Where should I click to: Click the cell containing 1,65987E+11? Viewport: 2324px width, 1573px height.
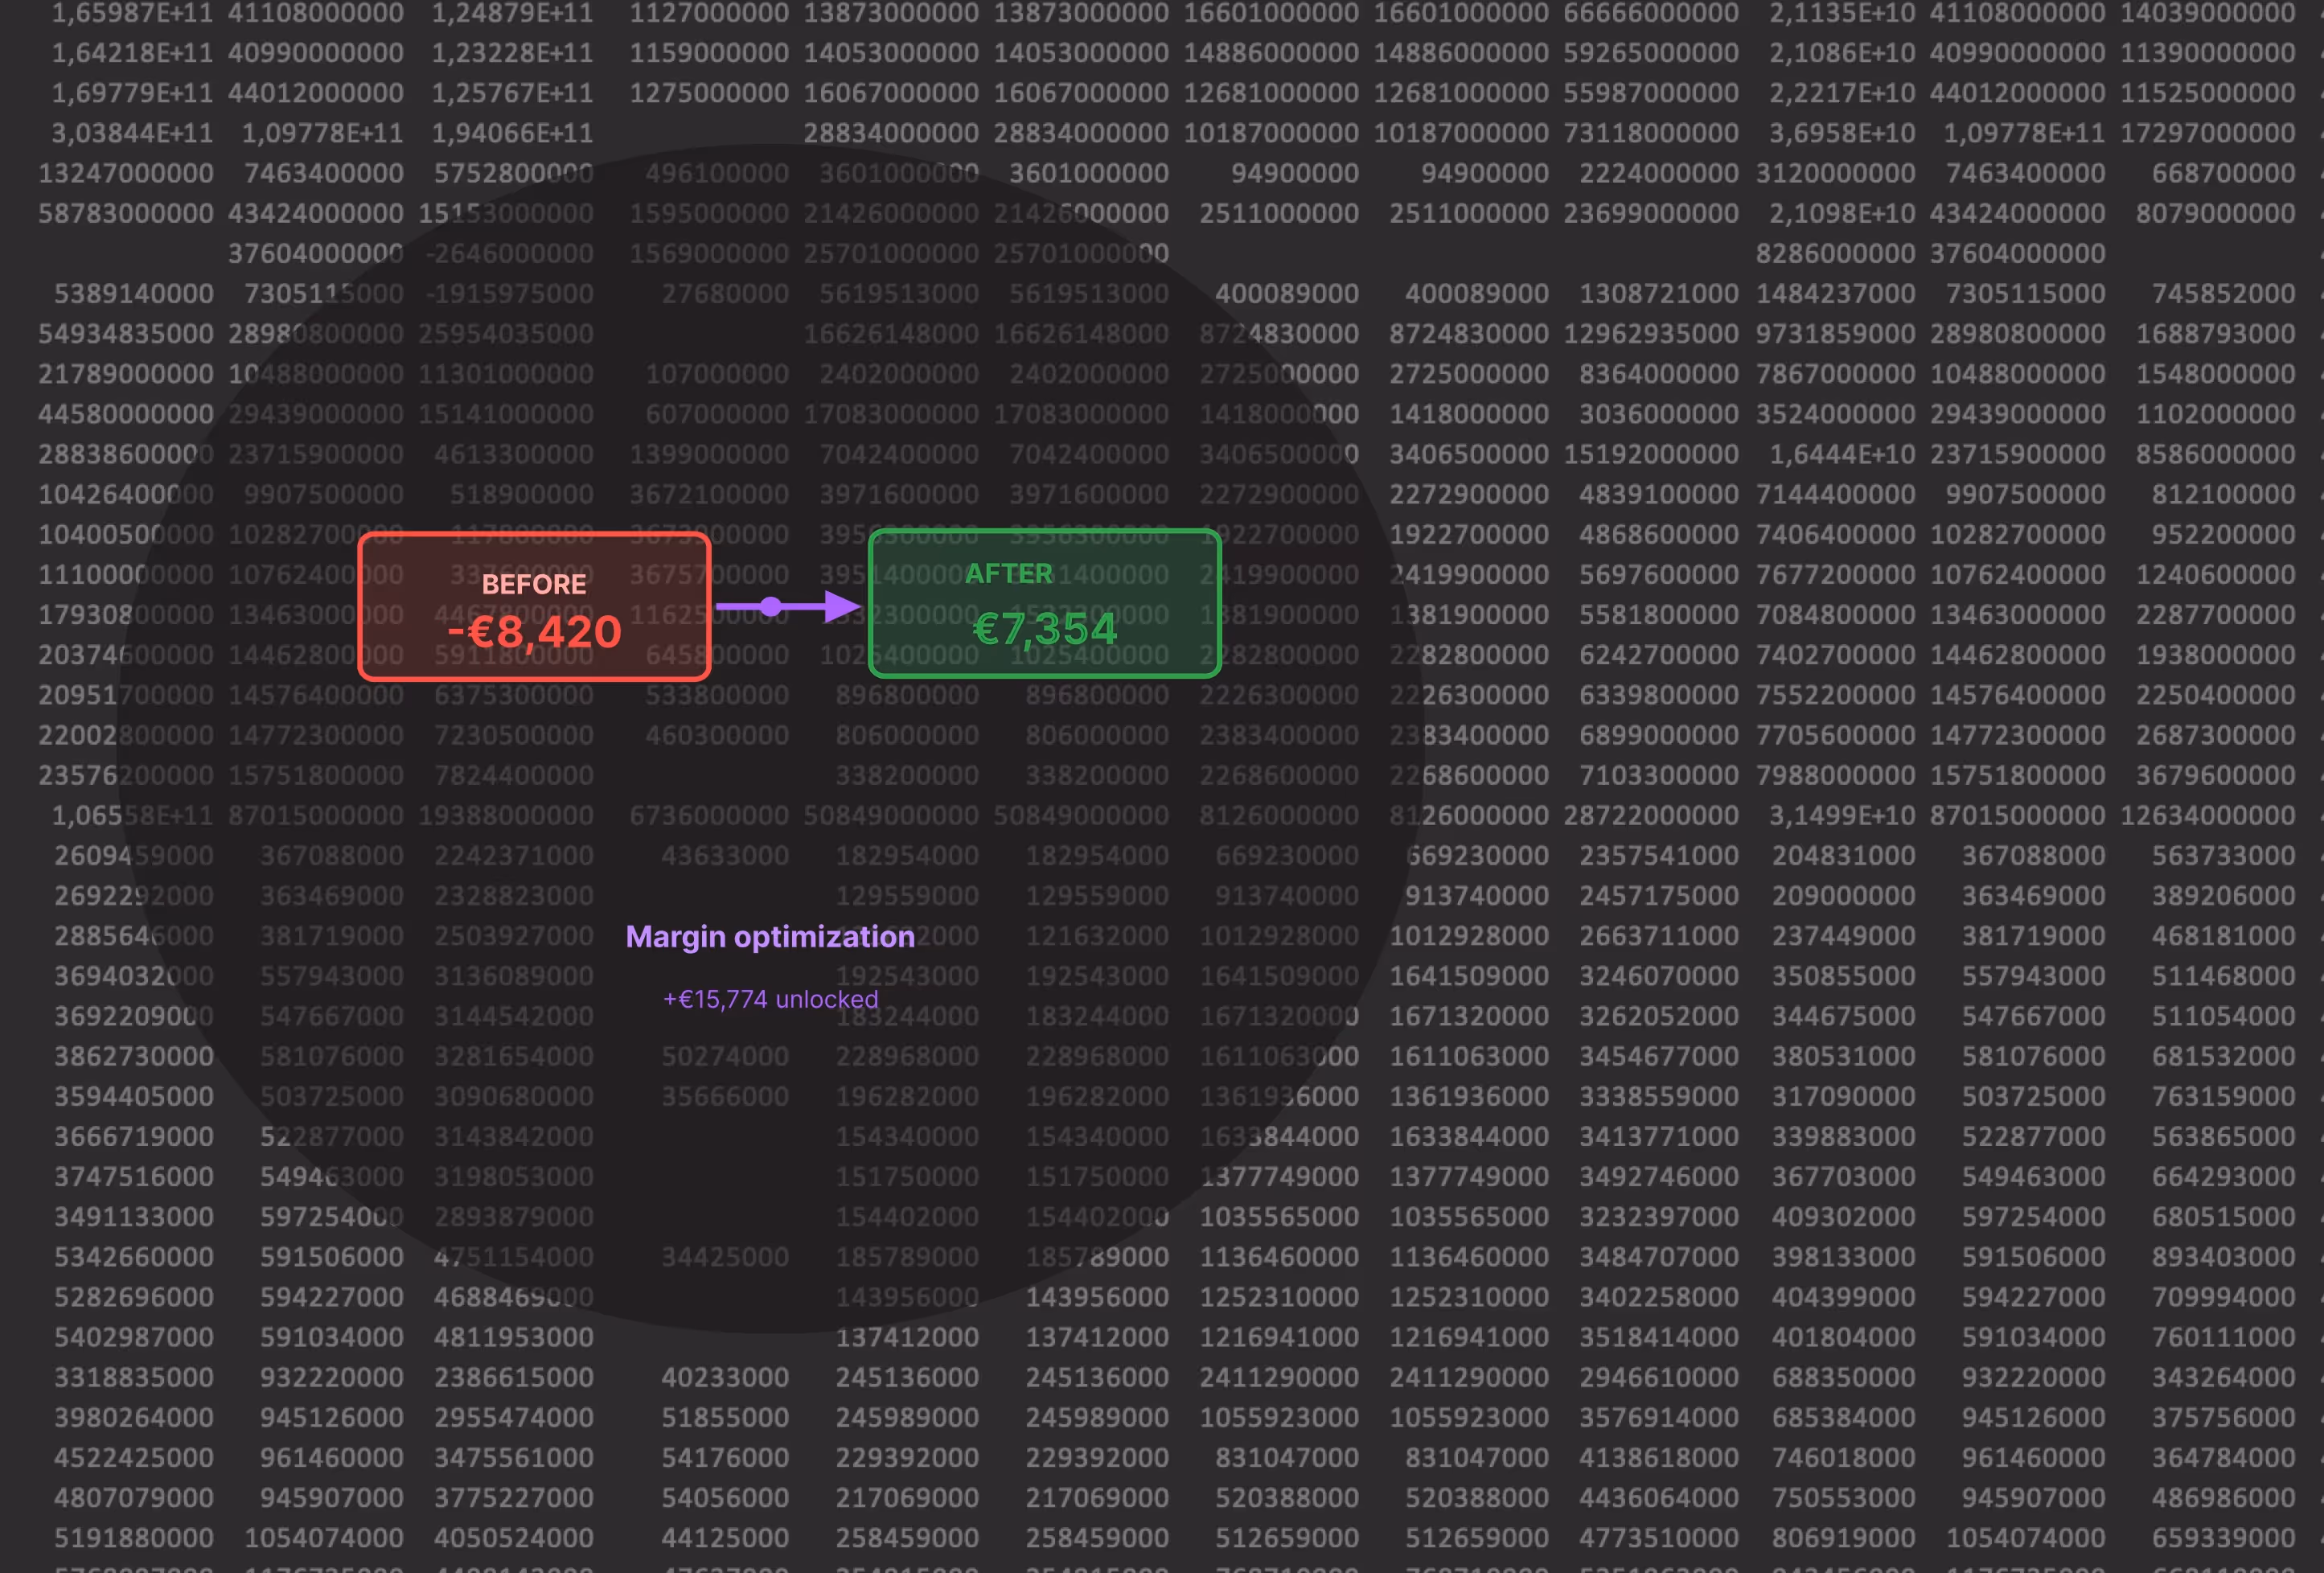pos(130,14)
